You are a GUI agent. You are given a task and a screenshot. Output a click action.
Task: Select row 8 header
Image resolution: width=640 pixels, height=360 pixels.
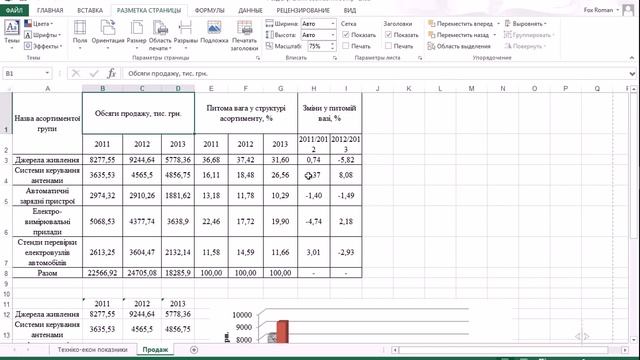pyautogui.click(x=6, y=273)
